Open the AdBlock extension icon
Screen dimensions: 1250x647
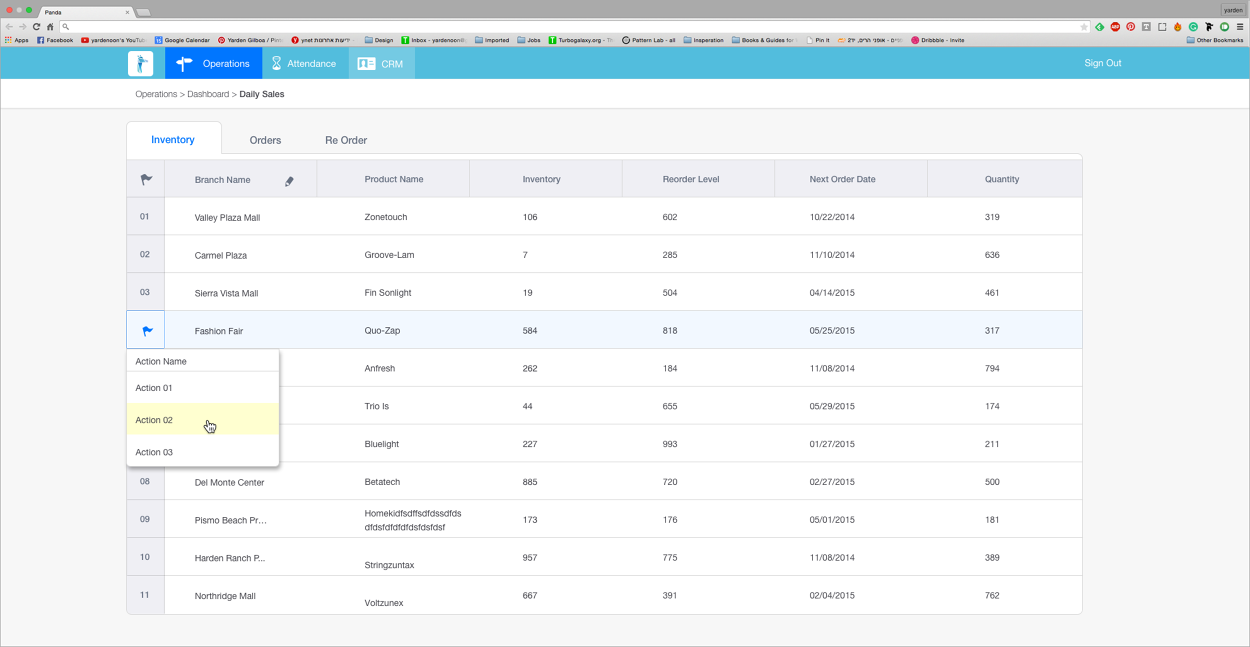pyautogui.click(x=1114, y=27)
